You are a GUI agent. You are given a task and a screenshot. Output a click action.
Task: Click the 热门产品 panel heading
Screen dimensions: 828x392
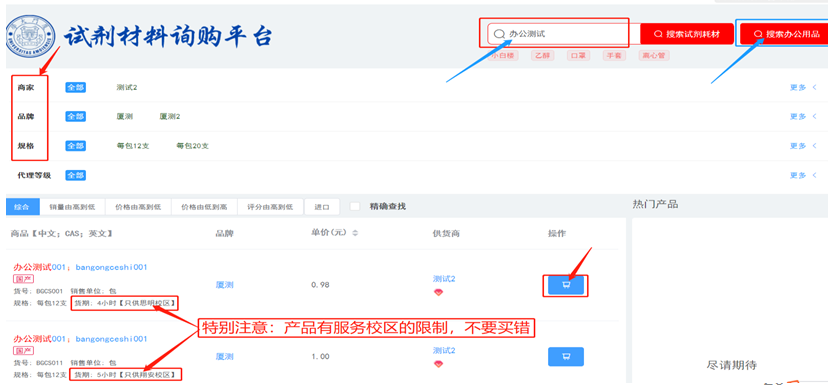(x=655, y=204)
